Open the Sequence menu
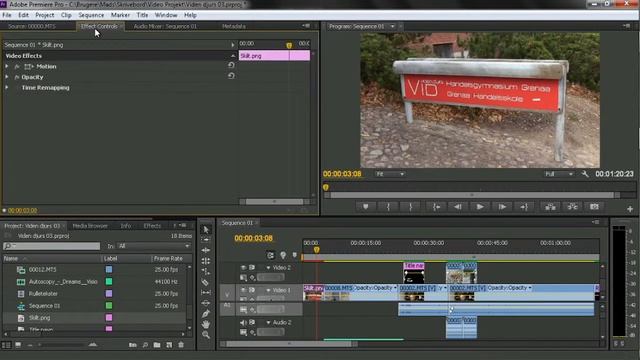This screenshot has height=360, width=640. (91, 15)
